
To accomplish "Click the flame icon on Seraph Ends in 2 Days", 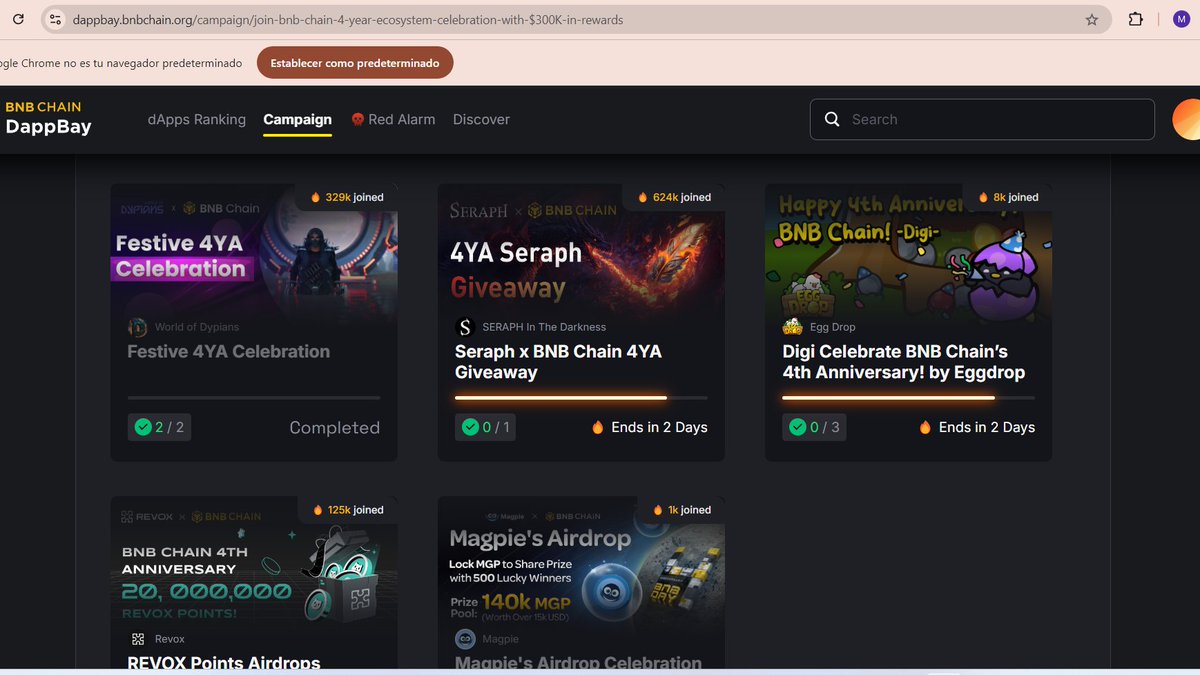I will click(x=598, y=427).
